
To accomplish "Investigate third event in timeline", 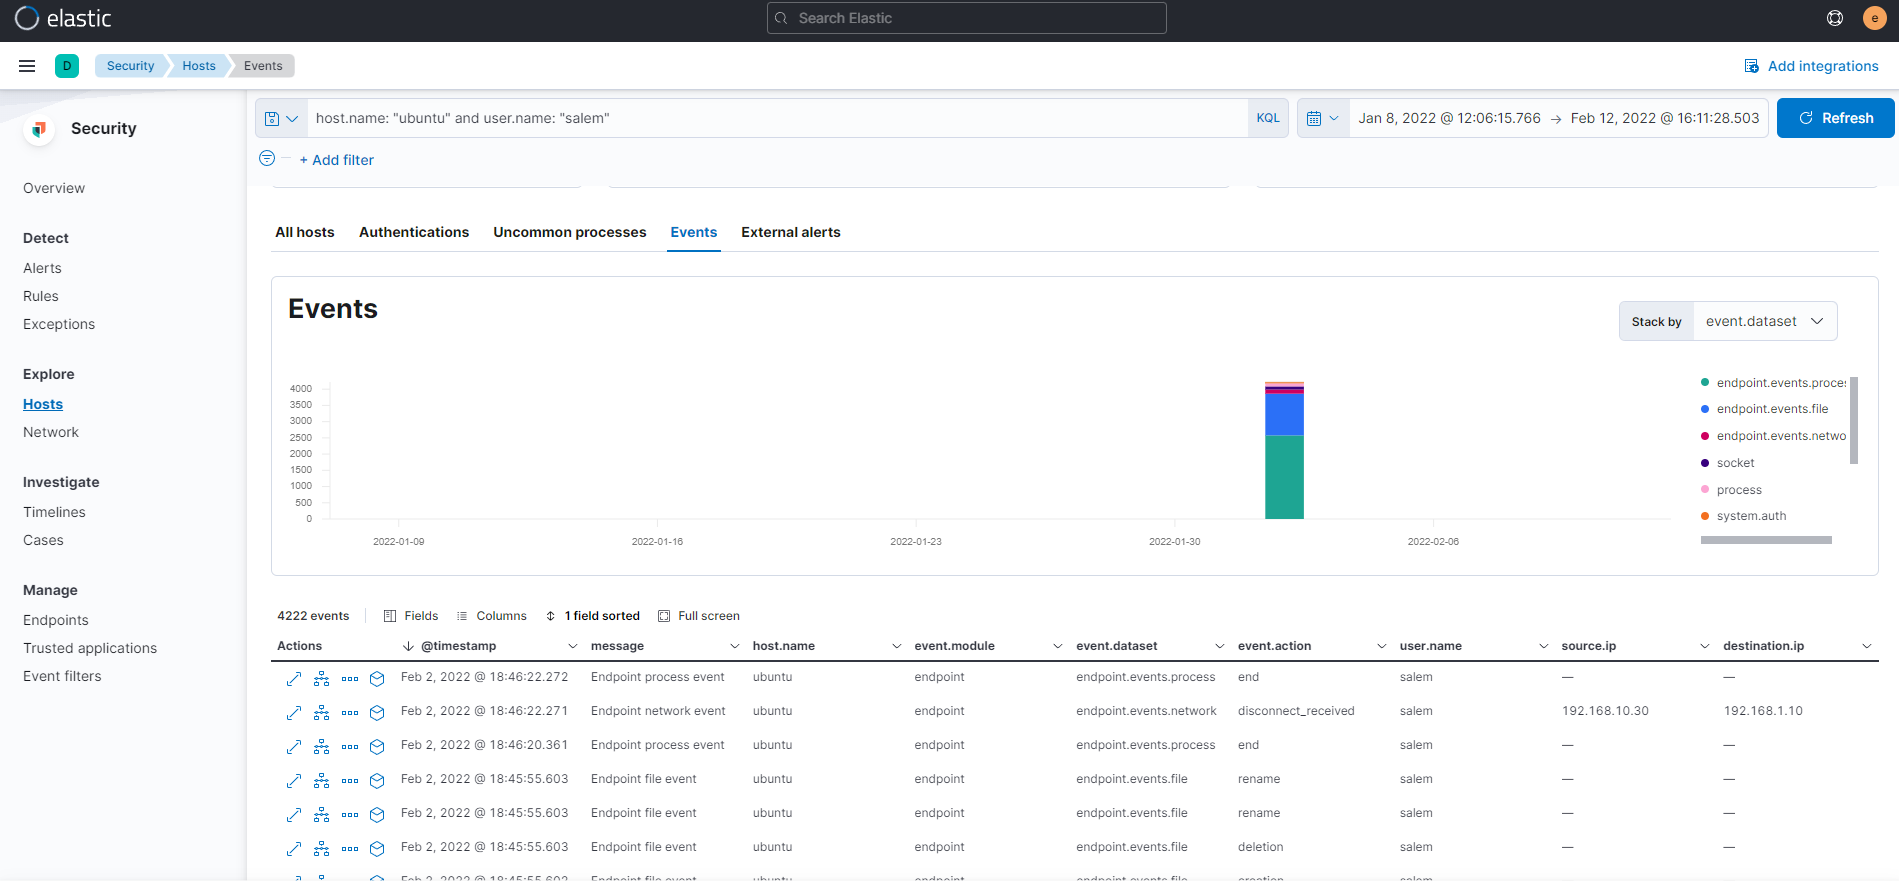I will click(x=377, y=747).
